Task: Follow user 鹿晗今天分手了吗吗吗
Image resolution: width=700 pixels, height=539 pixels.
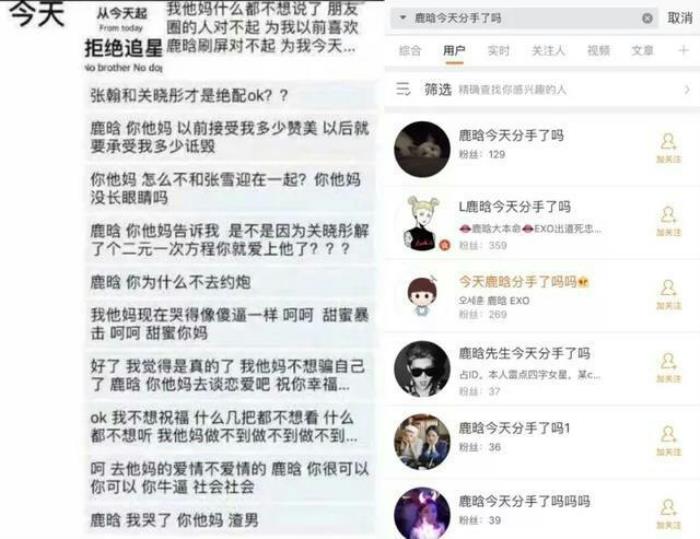Action: [x=668, y=514]
